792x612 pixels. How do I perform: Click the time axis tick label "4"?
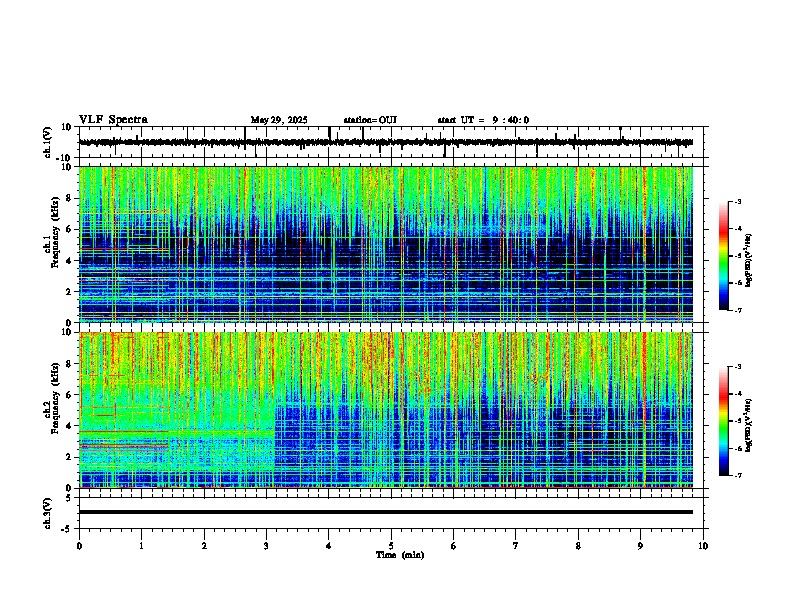(329, 546)
